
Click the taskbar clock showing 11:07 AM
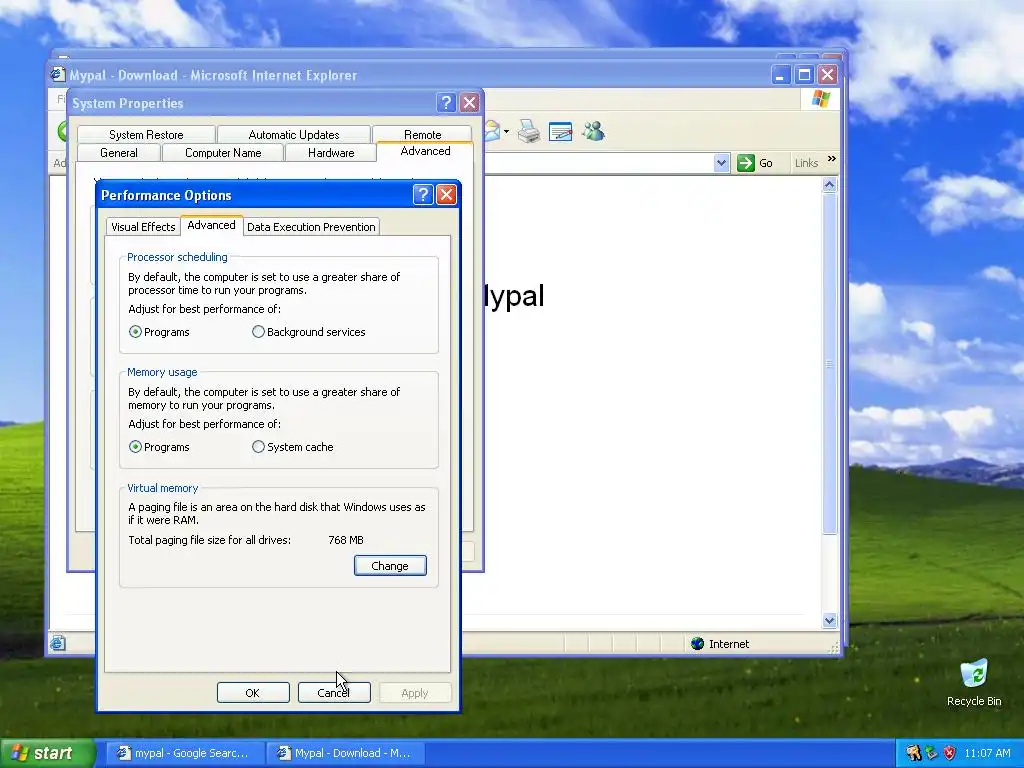[987, 753]
